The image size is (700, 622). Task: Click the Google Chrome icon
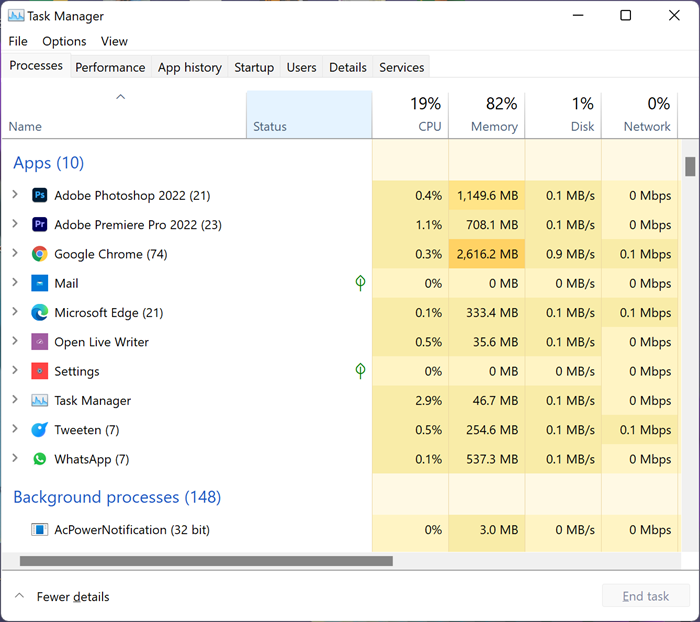pos(39,254)
